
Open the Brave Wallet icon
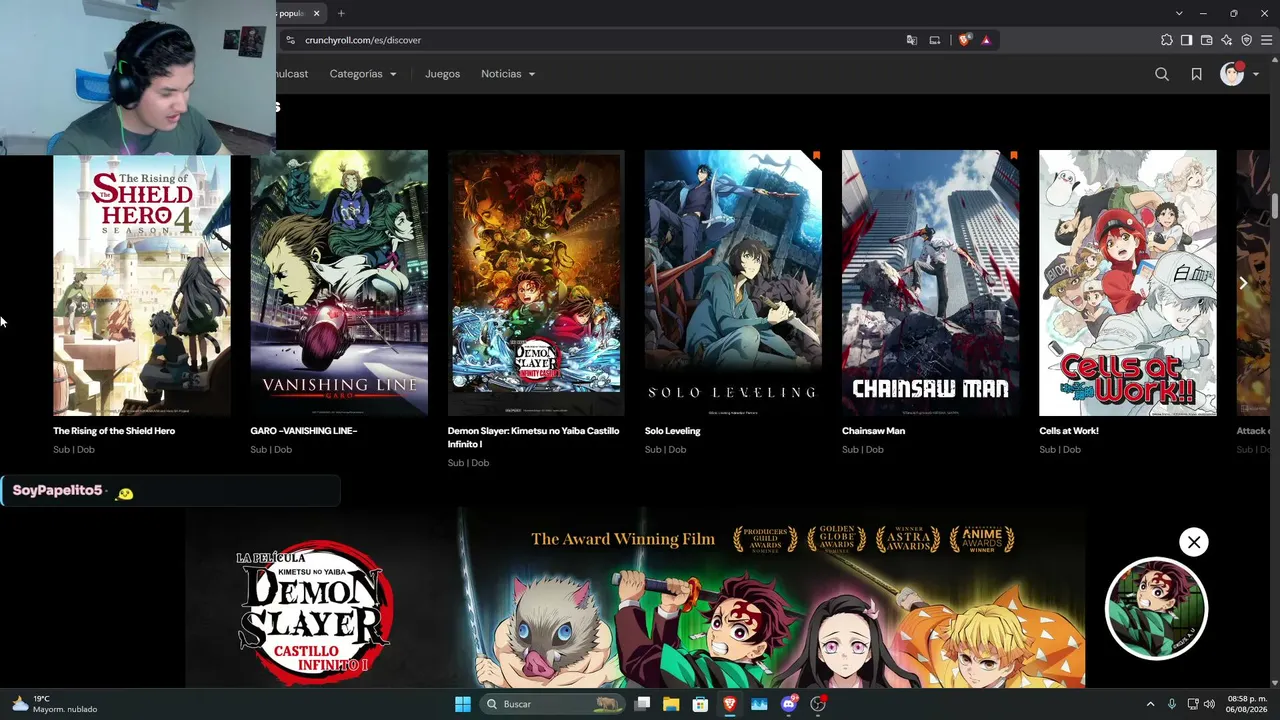click(x=1206, y=40)
